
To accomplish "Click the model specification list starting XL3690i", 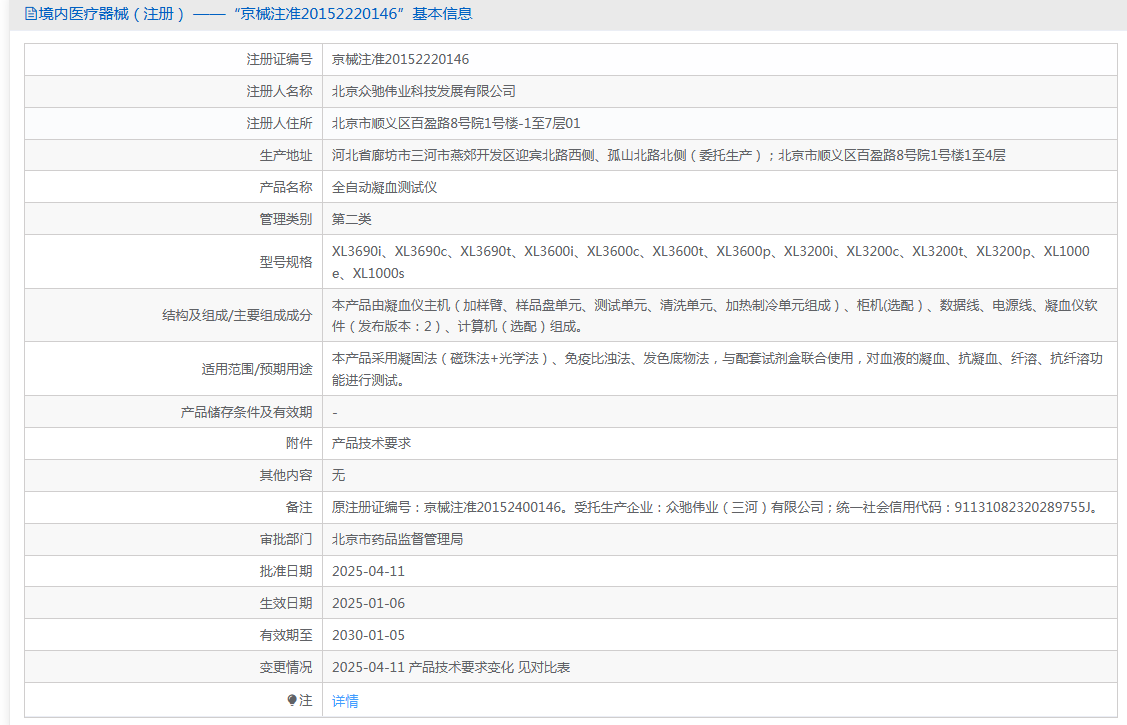I will pos(710,262).
